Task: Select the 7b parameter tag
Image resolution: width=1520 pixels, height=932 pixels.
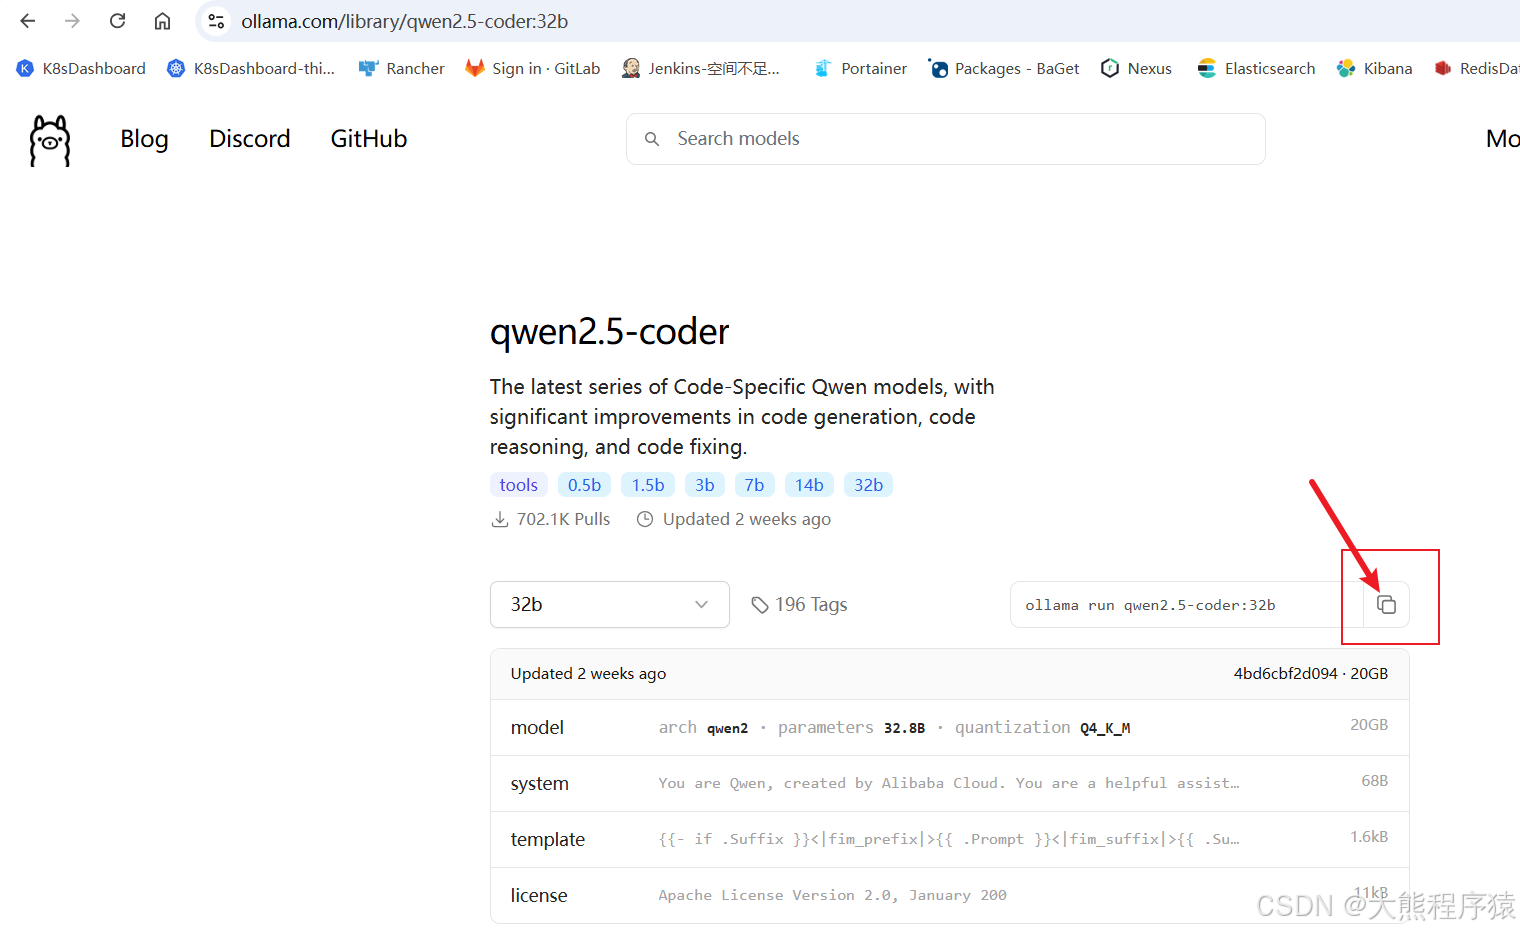Action: point(755,484)
